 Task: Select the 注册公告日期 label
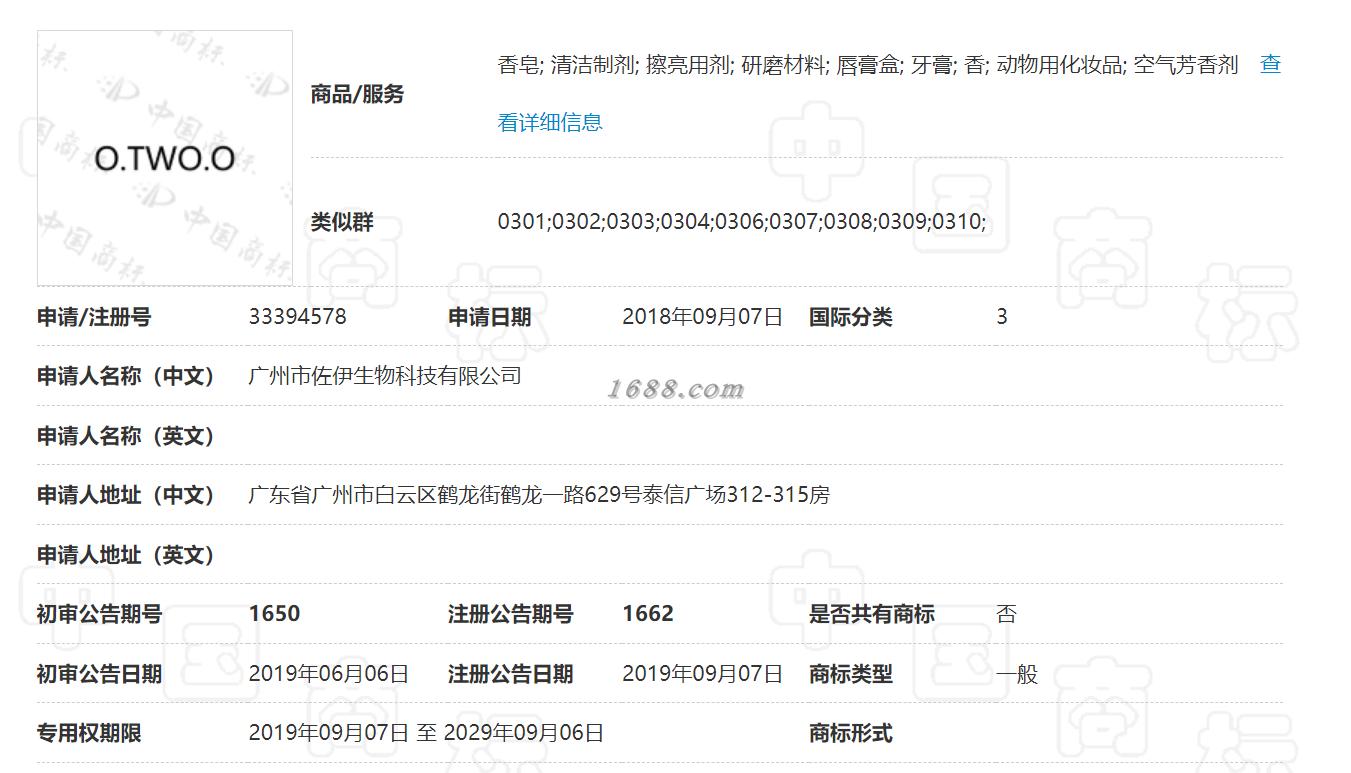(x=510, y=674)
